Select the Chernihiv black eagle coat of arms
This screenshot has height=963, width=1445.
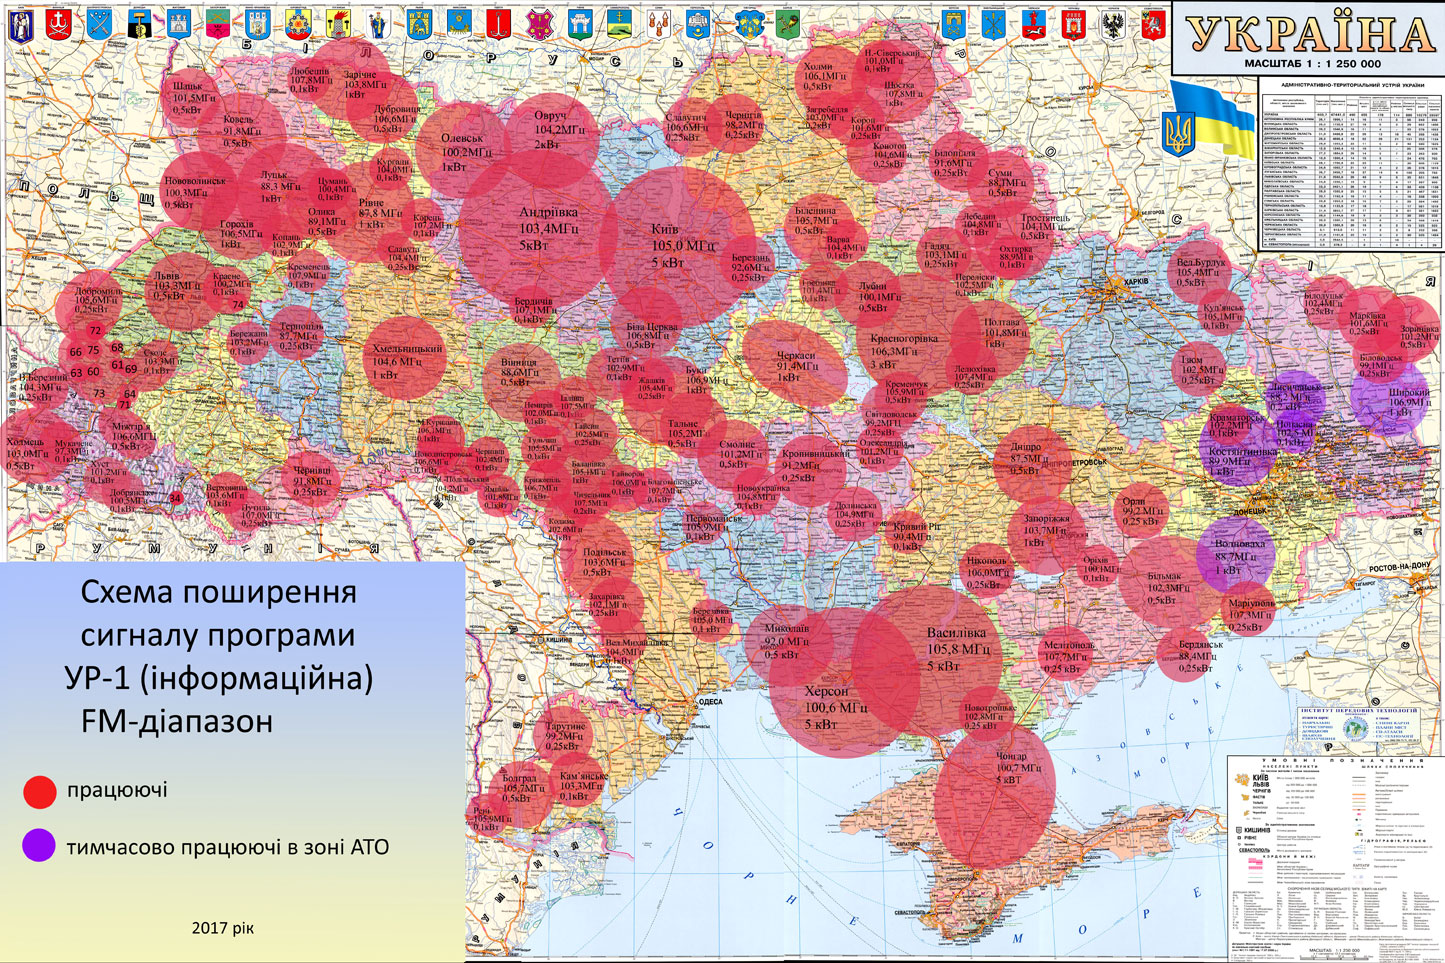pos(1113,25)
